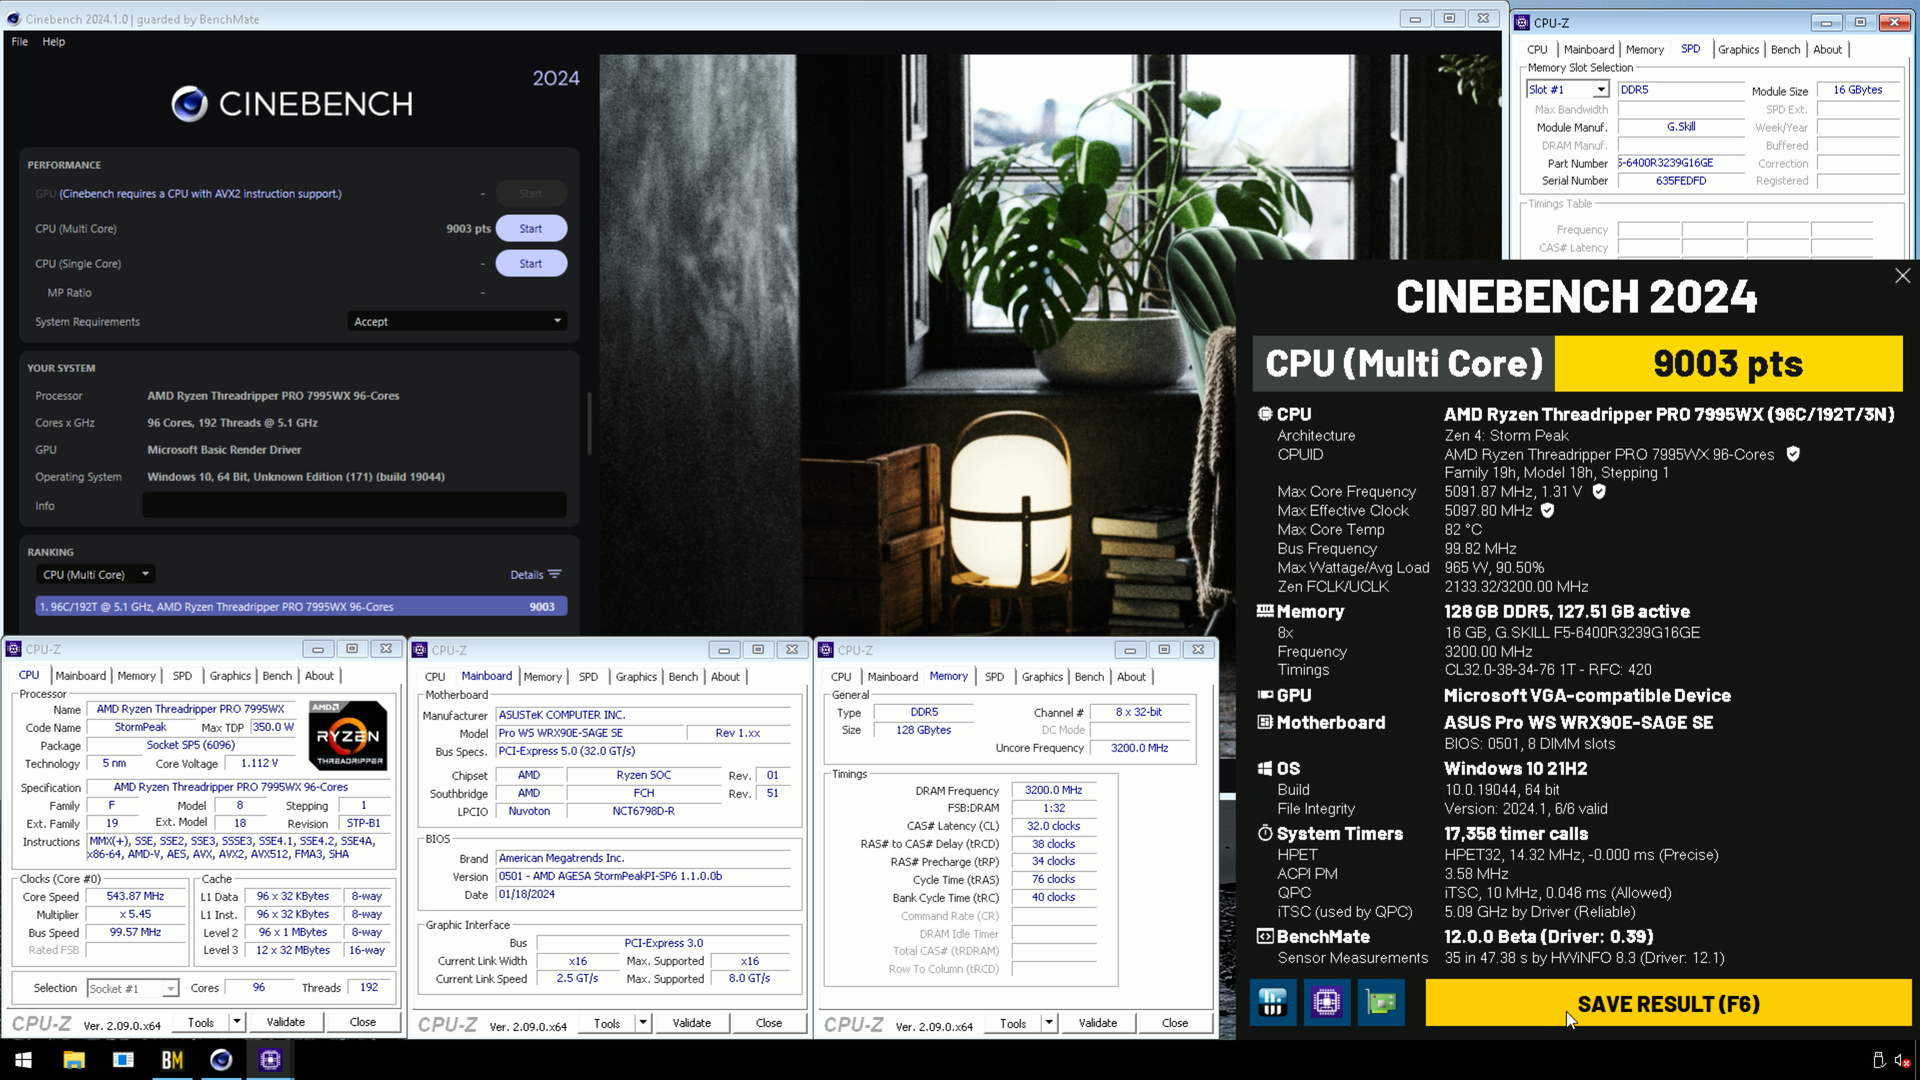
Task: Select the top ranking entry 96C/192T row
Action: coord(301,607)
